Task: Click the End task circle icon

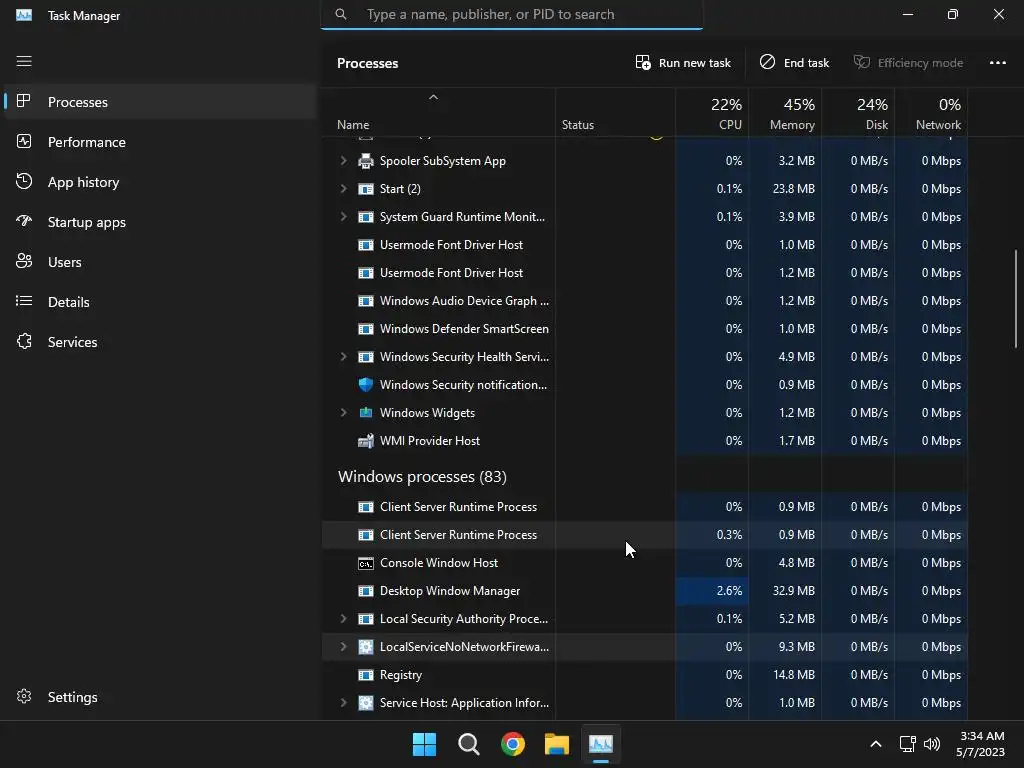Action: pyautogui.click(x=767, y=62)
